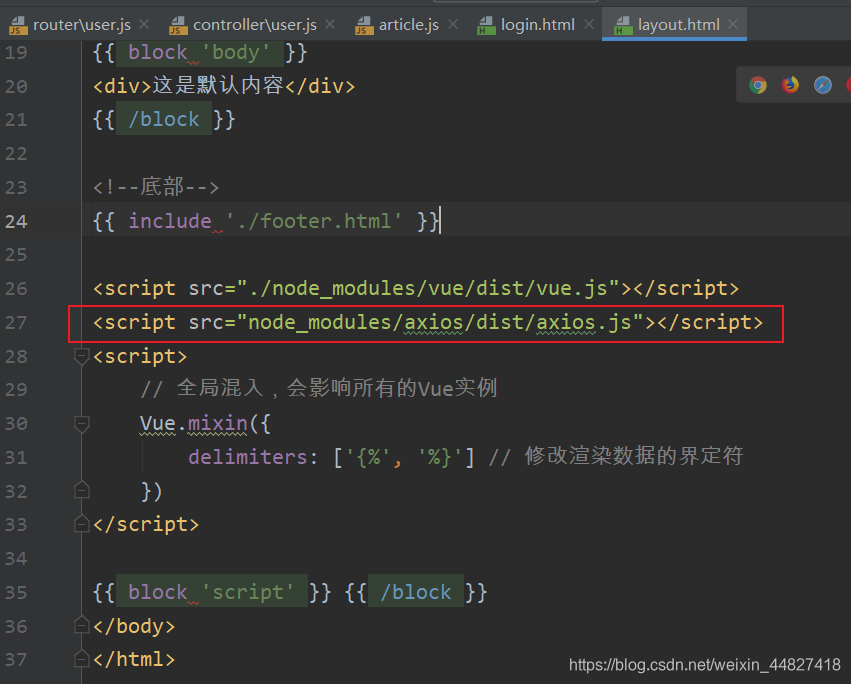Switch to router\user.js tab
This screenshot has width=851, height=684.
(x=81, y=25)
